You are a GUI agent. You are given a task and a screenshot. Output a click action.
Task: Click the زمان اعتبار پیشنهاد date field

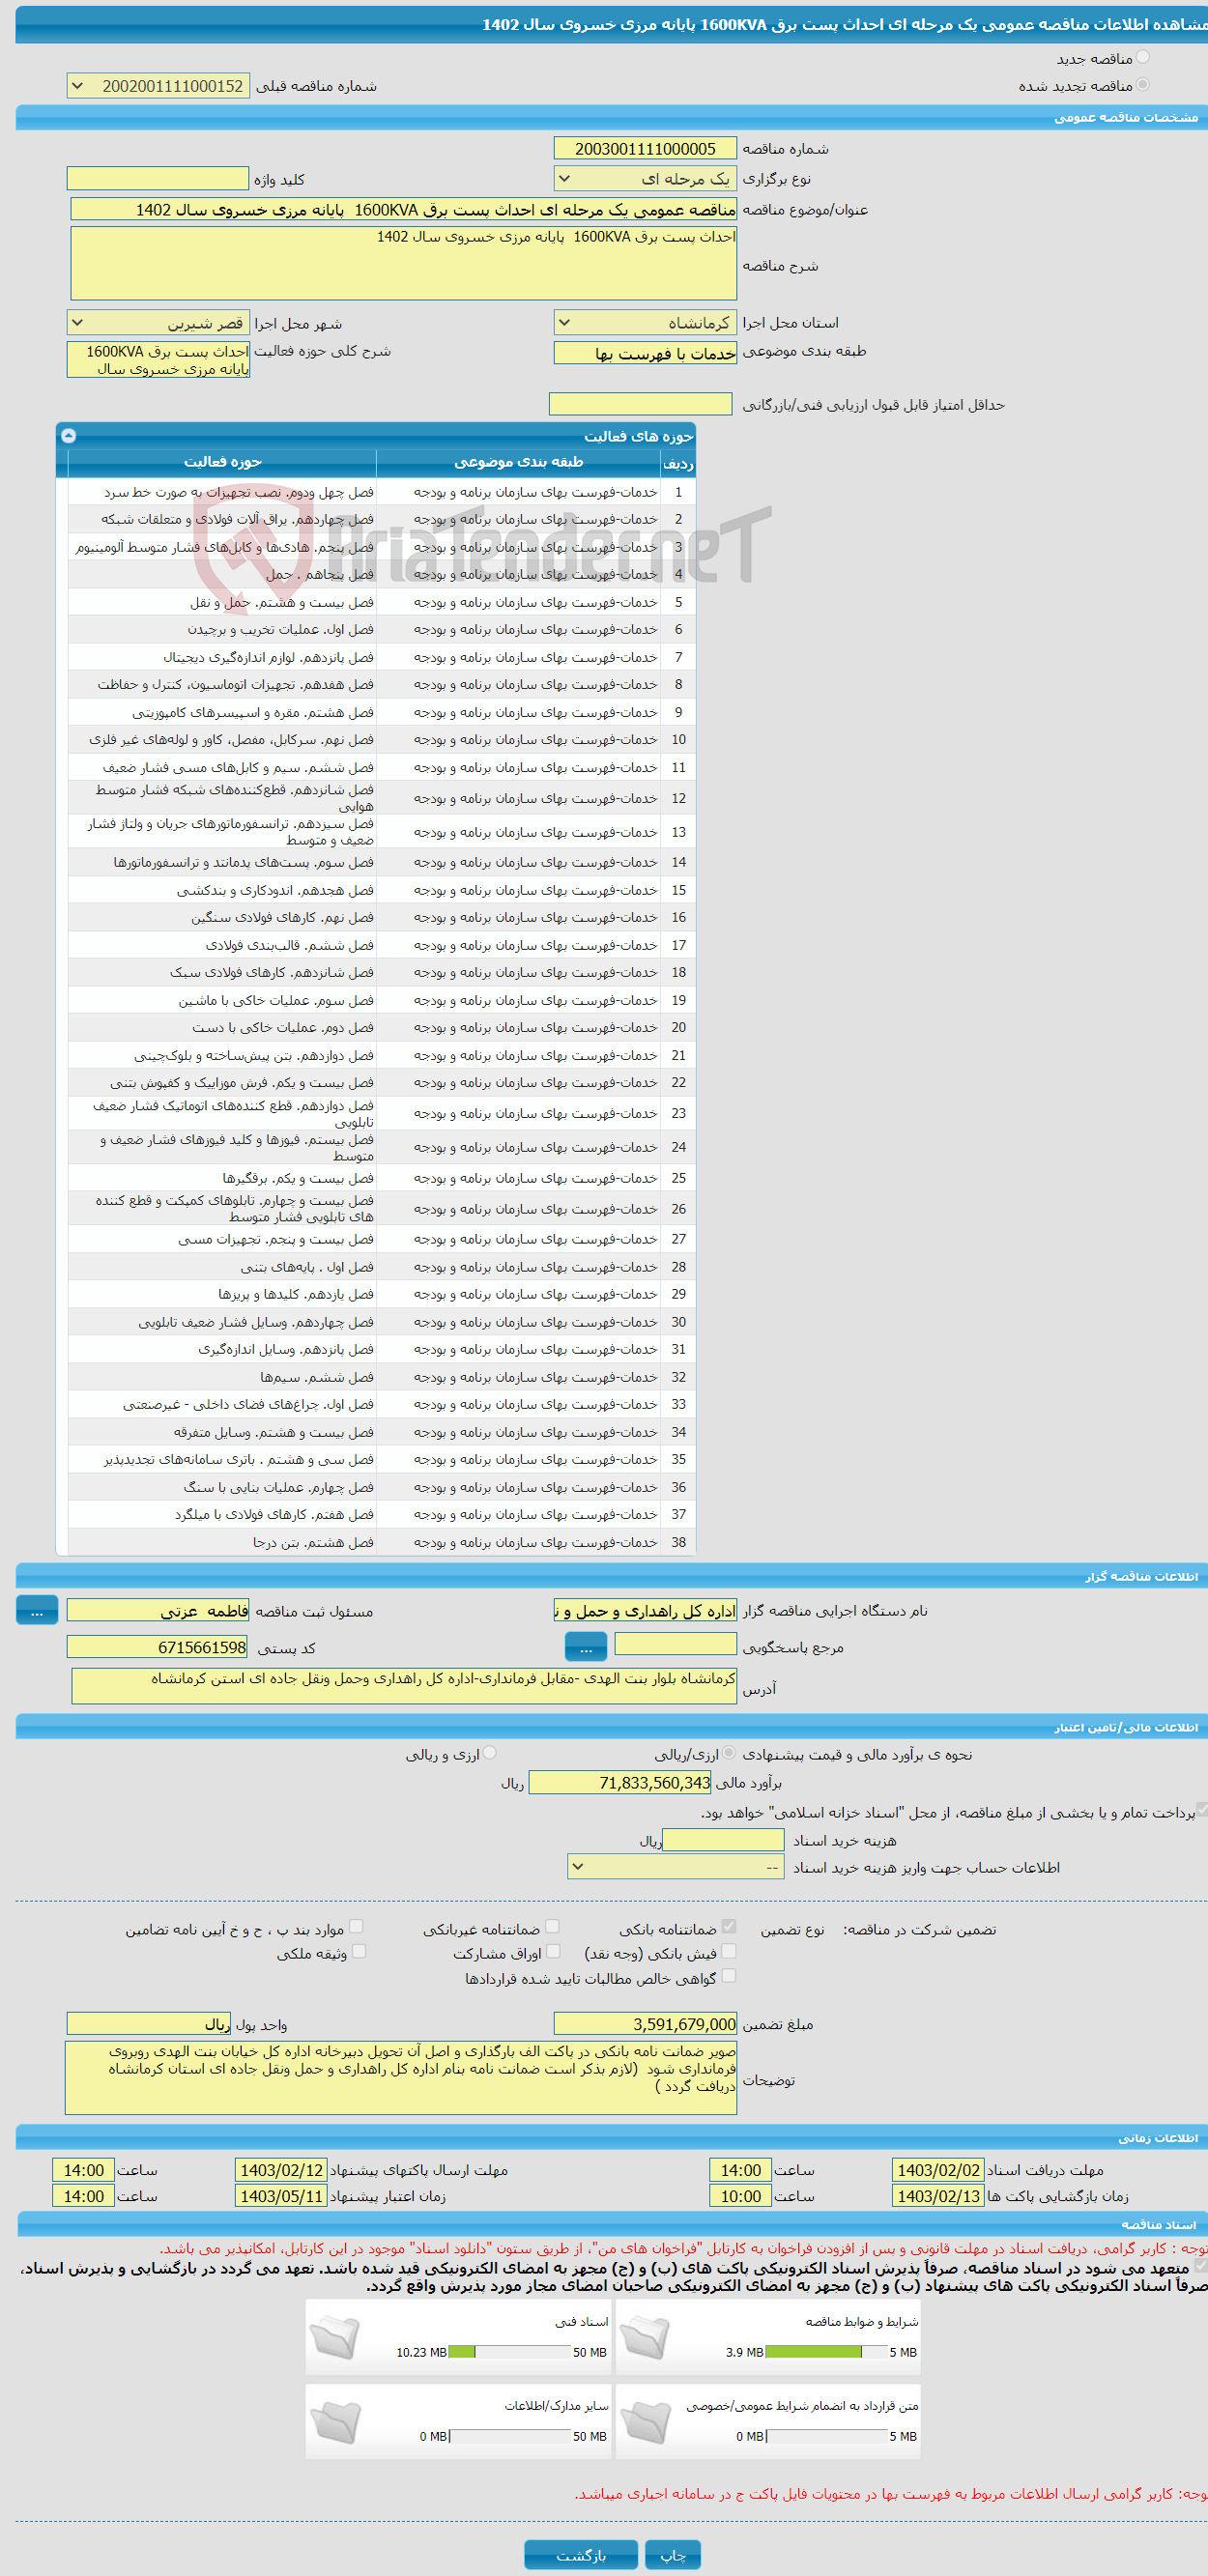click(x=281, y=2196)
